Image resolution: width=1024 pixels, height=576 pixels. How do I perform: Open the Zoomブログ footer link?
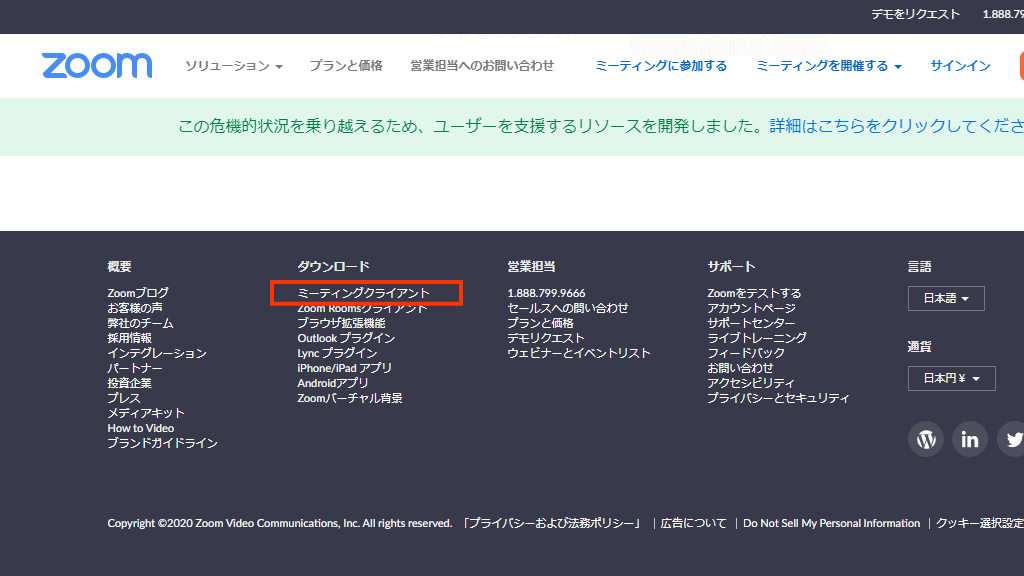138,293
